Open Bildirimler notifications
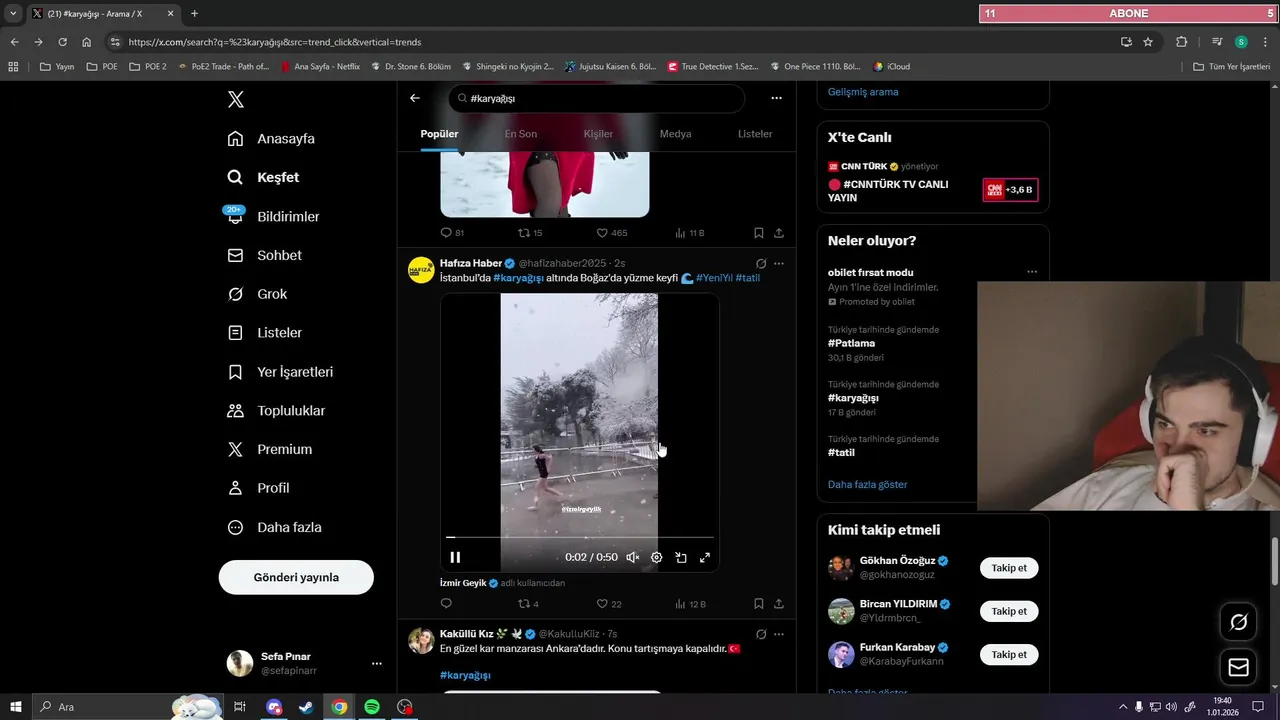This screenshot has width=1280, height=720. [x=273, y=216]
